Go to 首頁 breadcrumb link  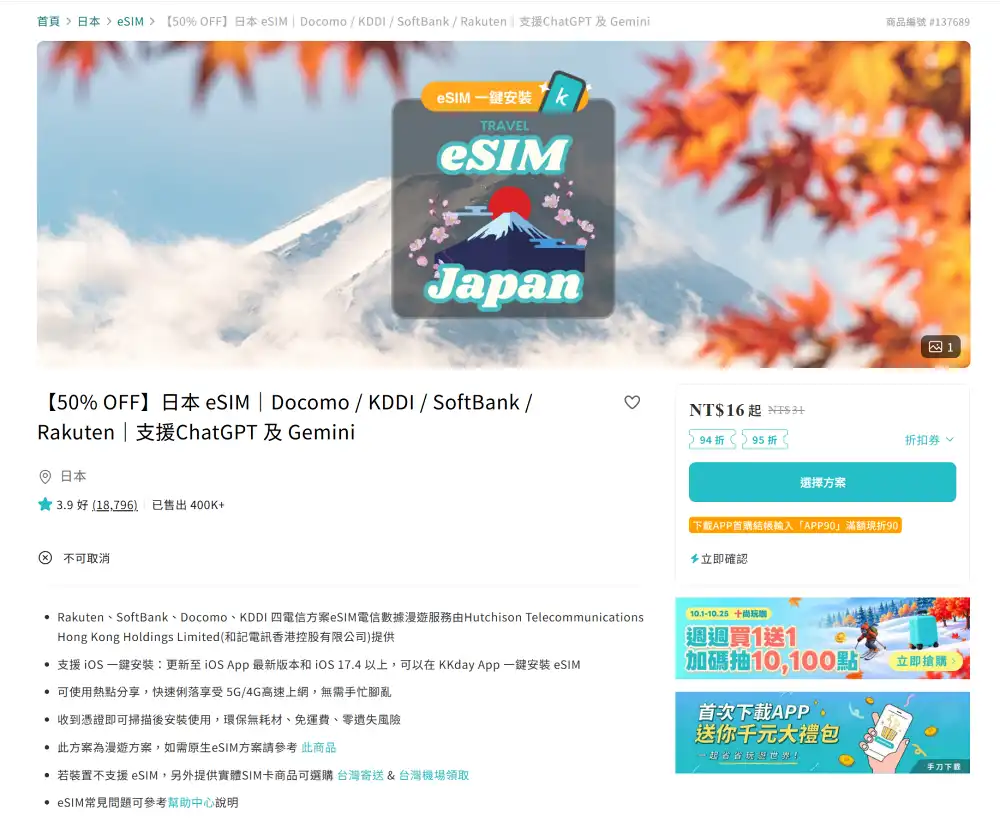pos(48,22)
